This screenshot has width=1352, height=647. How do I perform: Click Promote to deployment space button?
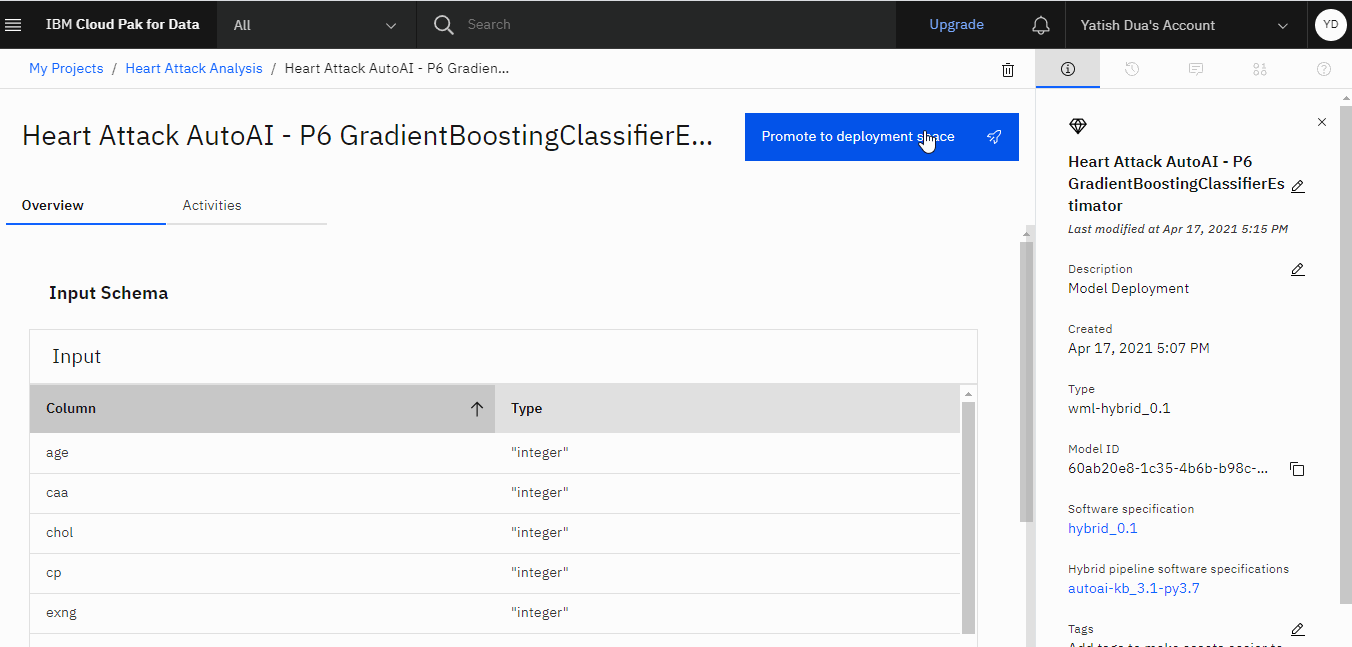click(882, 137)
